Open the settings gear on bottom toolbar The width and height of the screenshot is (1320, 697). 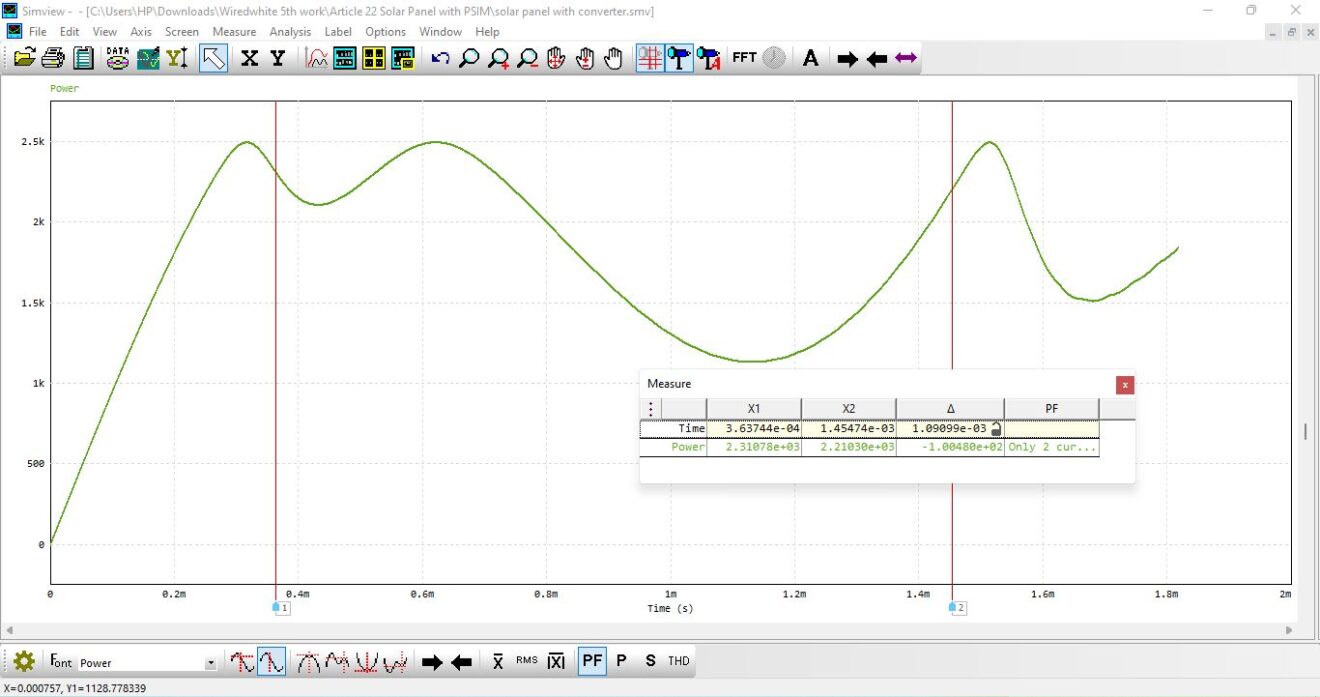[x=22, y=661]
